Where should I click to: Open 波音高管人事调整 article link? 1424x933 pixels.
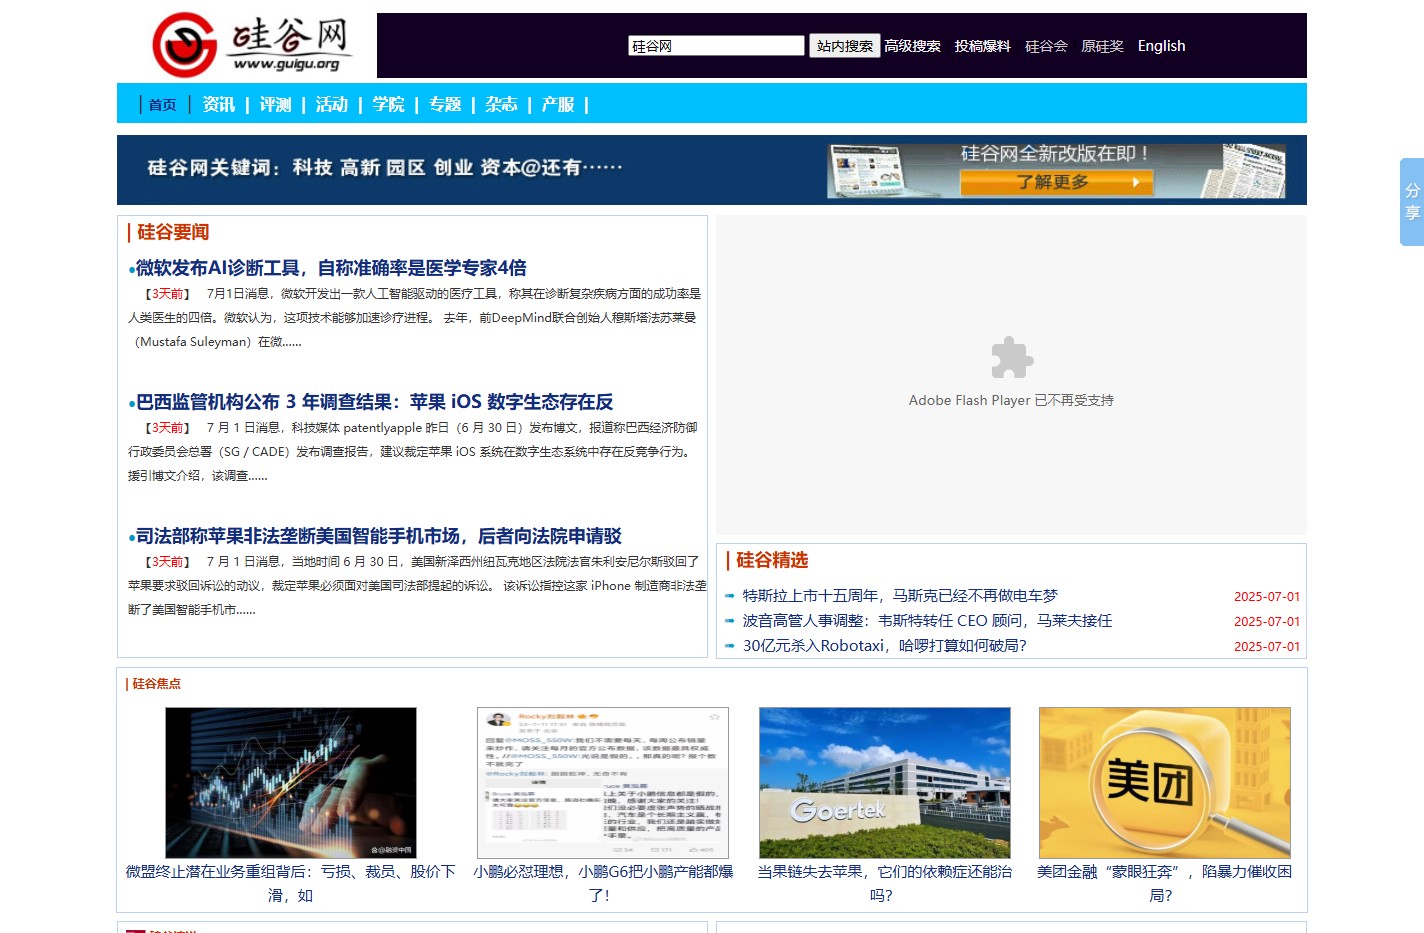(927, 621)
